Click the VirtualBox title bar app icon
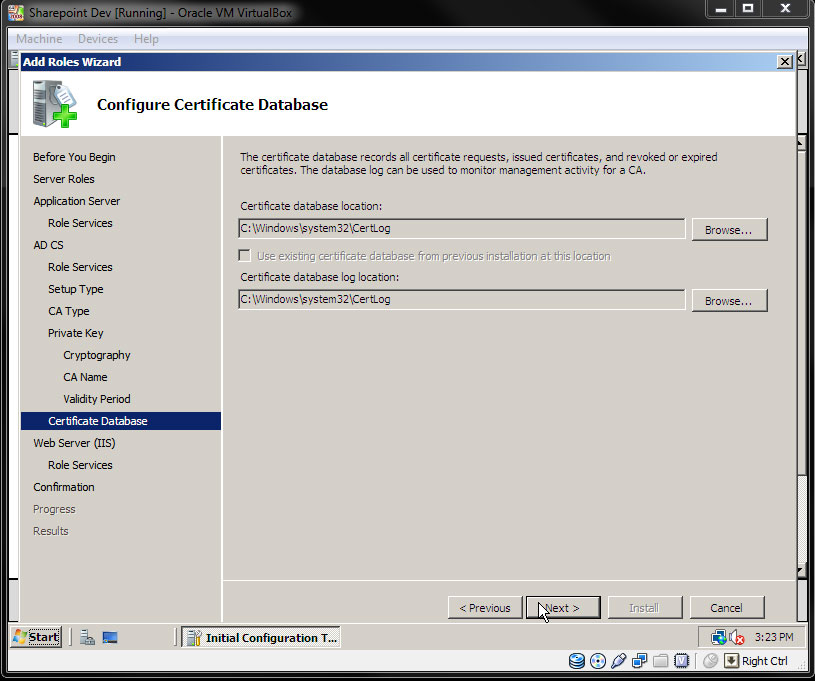815x681 pixels. tap(16, 12)
